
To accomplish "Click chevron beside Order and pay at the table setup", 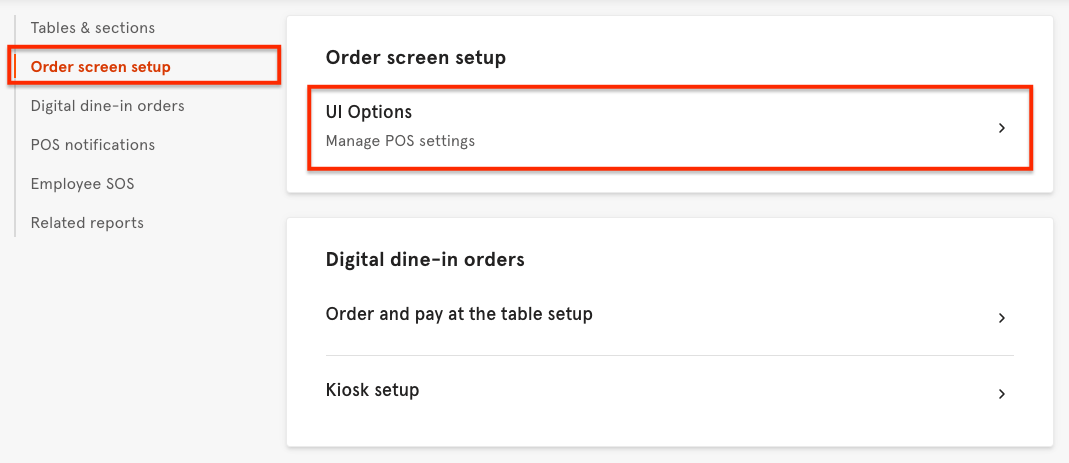I will click(1001, 318).
